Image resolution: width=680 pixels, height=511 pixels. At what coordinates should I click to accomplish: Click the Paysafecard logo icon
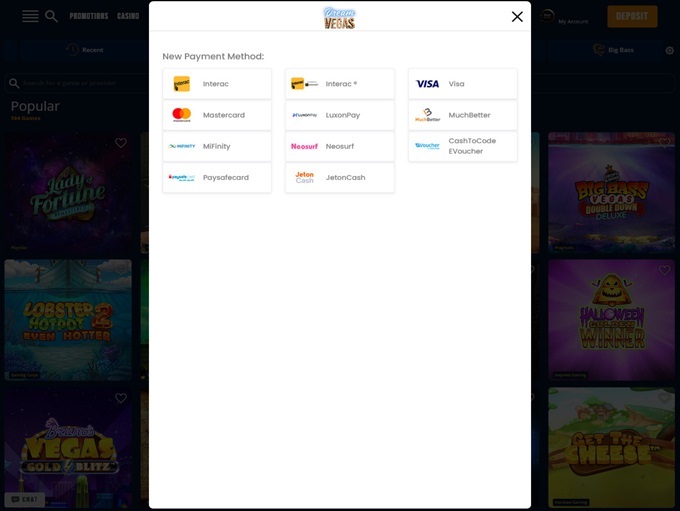click(182, 177)
